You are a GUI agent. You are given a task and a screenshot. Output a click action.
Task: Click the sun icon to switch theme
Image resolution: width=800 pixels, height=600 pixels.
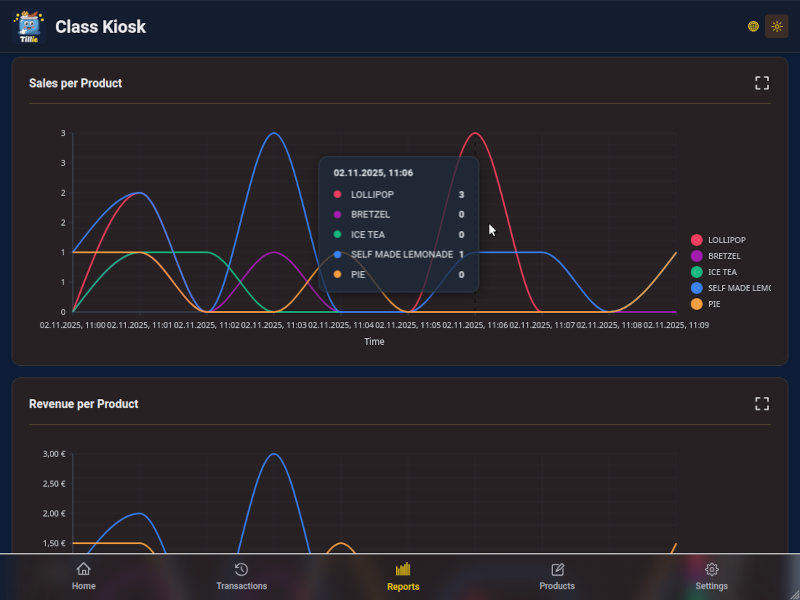click(777, 26)
